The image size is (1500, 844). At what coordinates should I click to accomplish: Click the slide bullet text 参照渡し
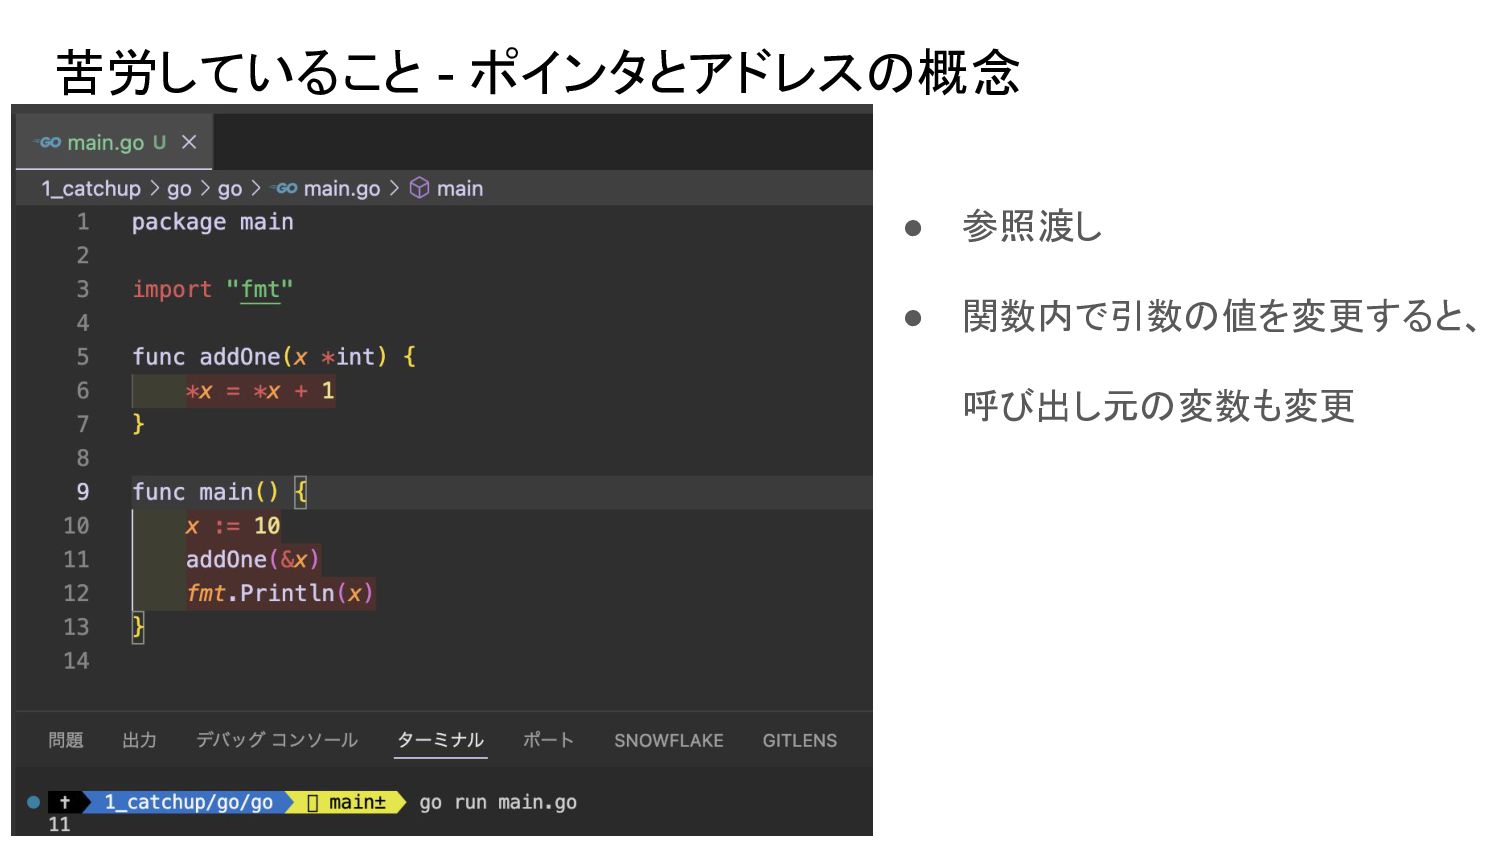(1032, 227)
